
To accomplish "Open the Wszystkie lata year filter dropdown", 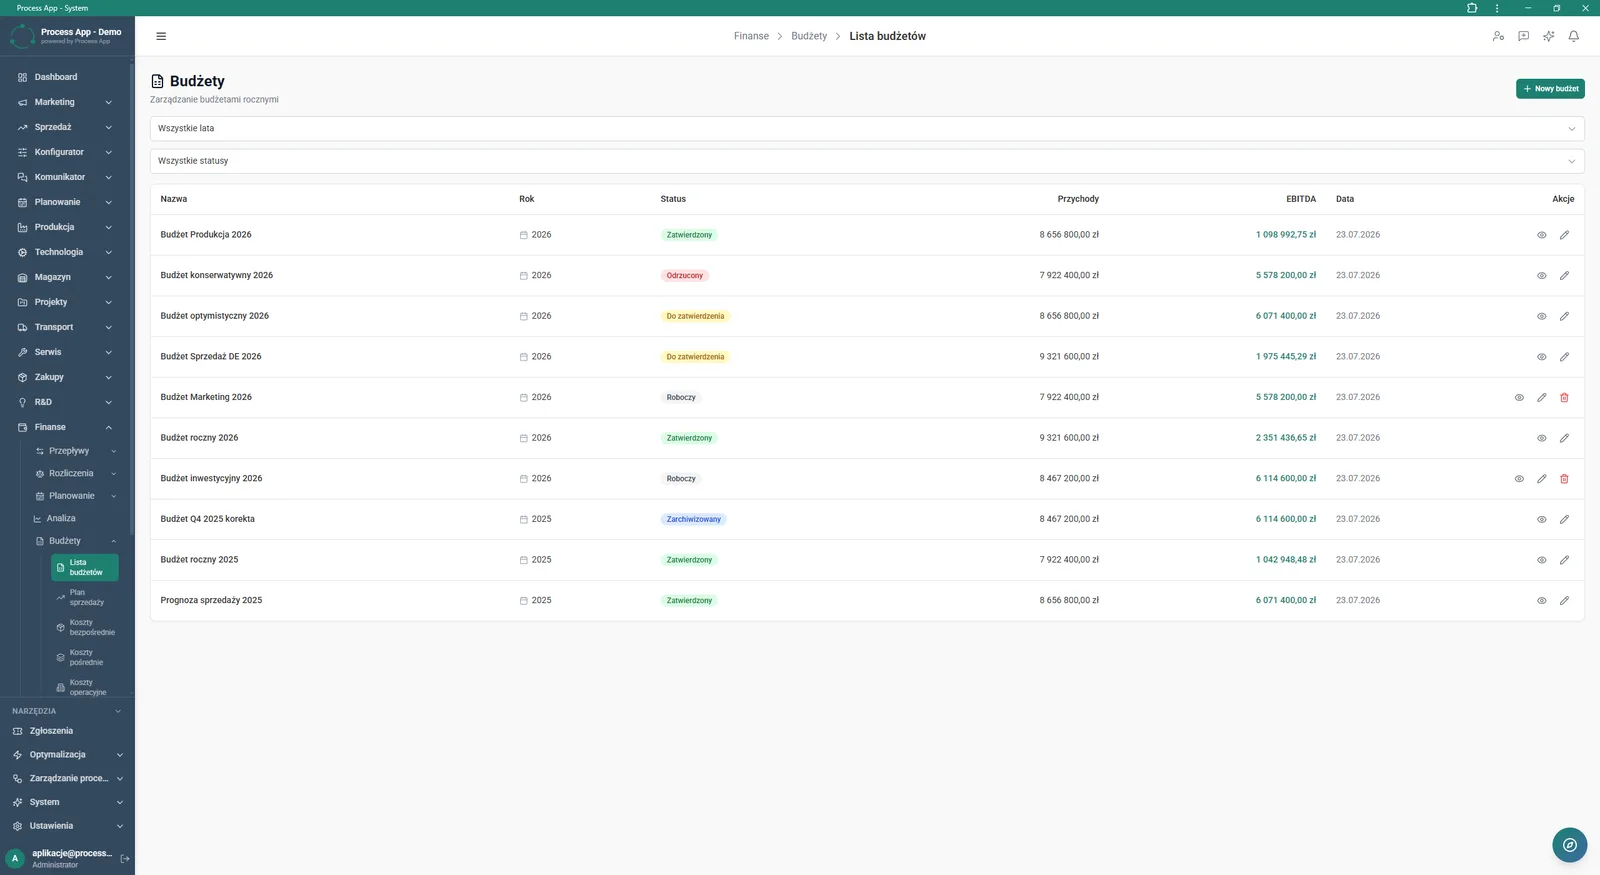I will pos(867,128).
